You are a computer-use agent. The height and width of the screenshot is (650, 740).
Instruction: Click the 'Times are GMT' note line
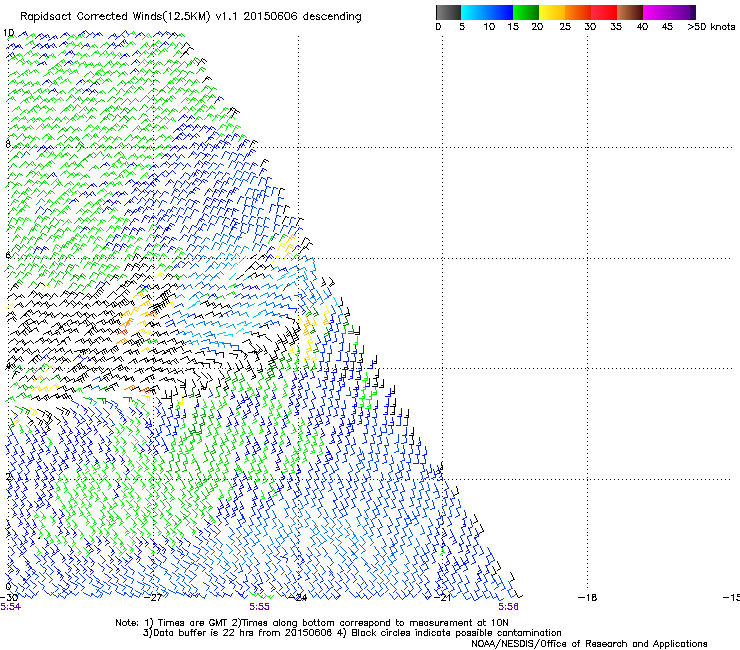point(311,623)
